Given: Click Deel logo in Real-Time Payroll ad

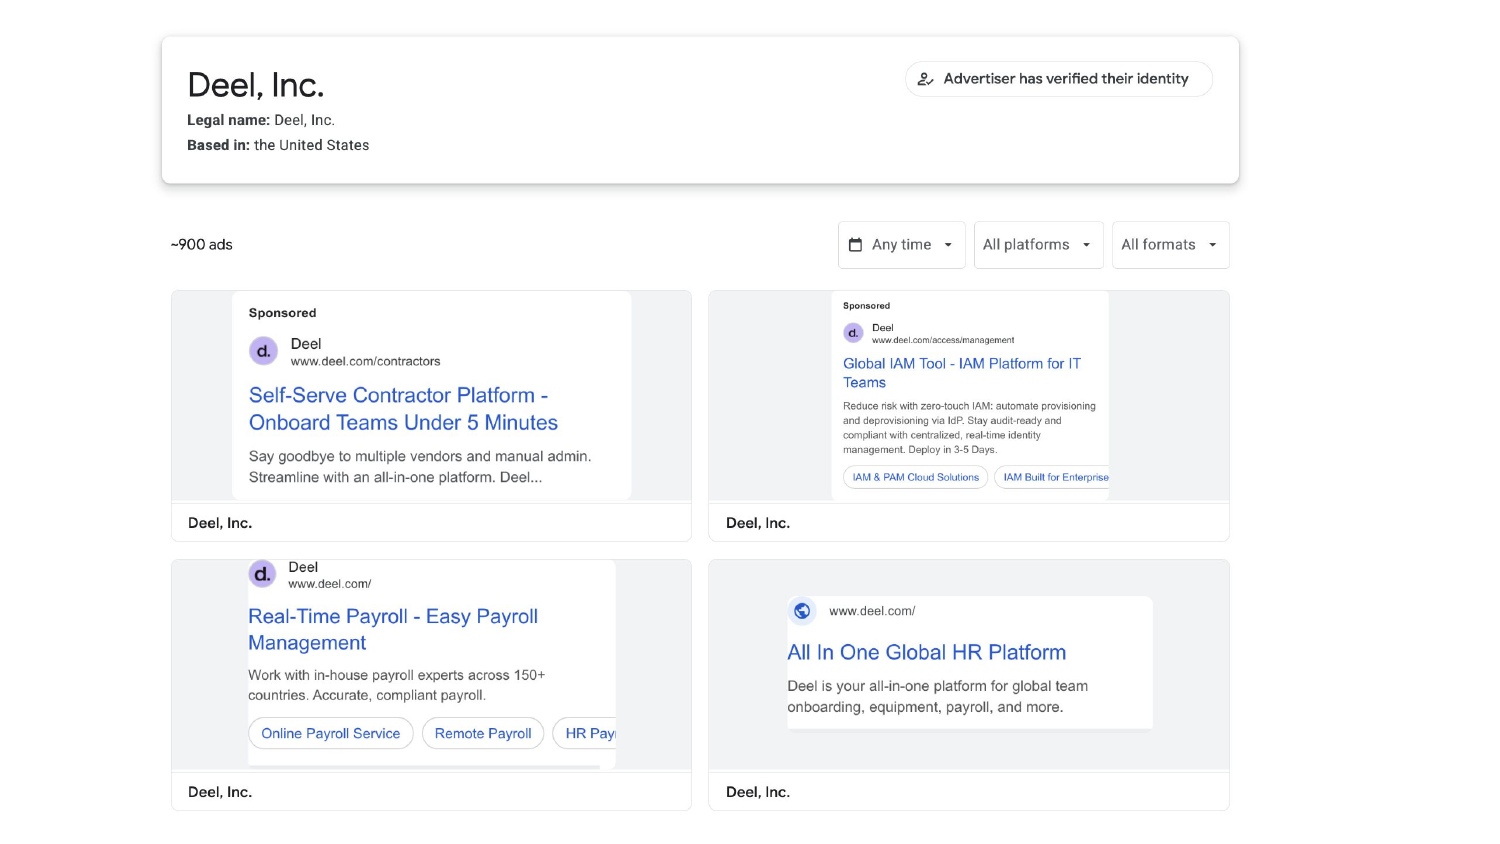Looking at the screenshot, I should (262, 574).
